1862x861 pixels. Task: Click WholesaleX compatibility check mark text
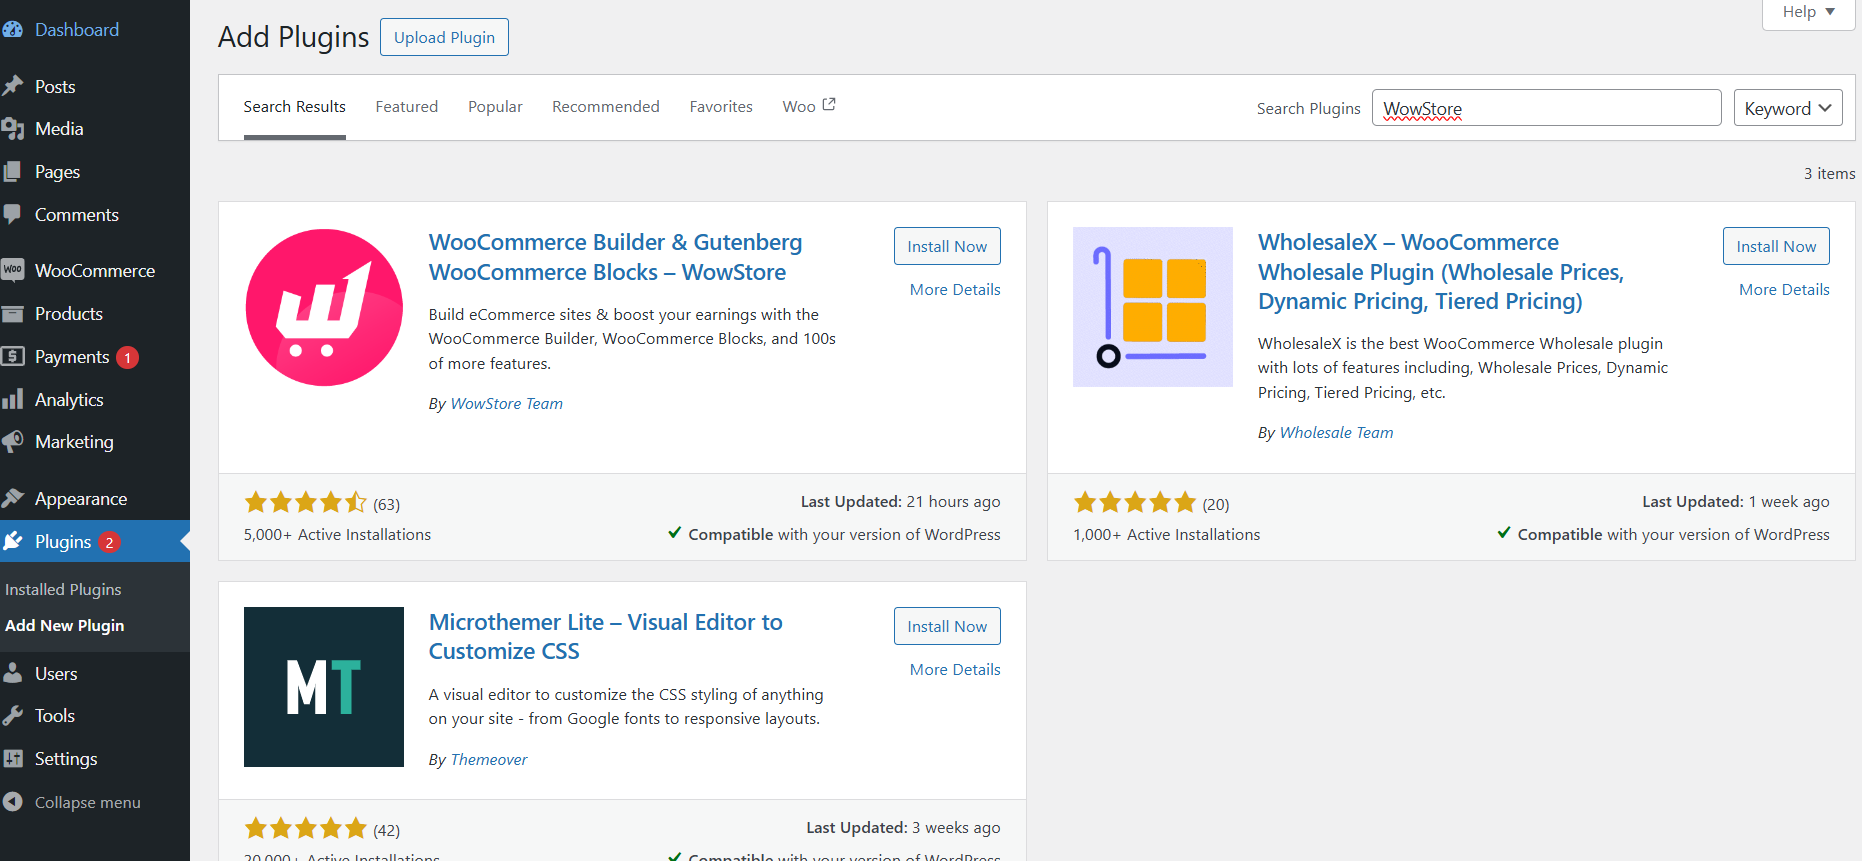pos(1663,535)
